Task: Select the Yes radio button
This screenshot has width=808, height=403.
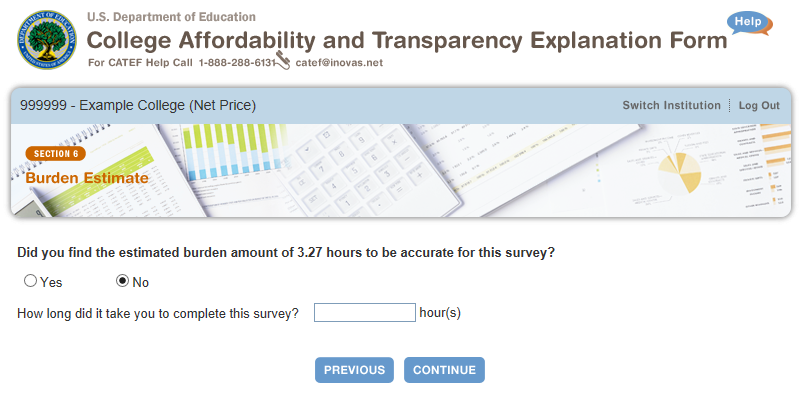Action: [30, 281]
